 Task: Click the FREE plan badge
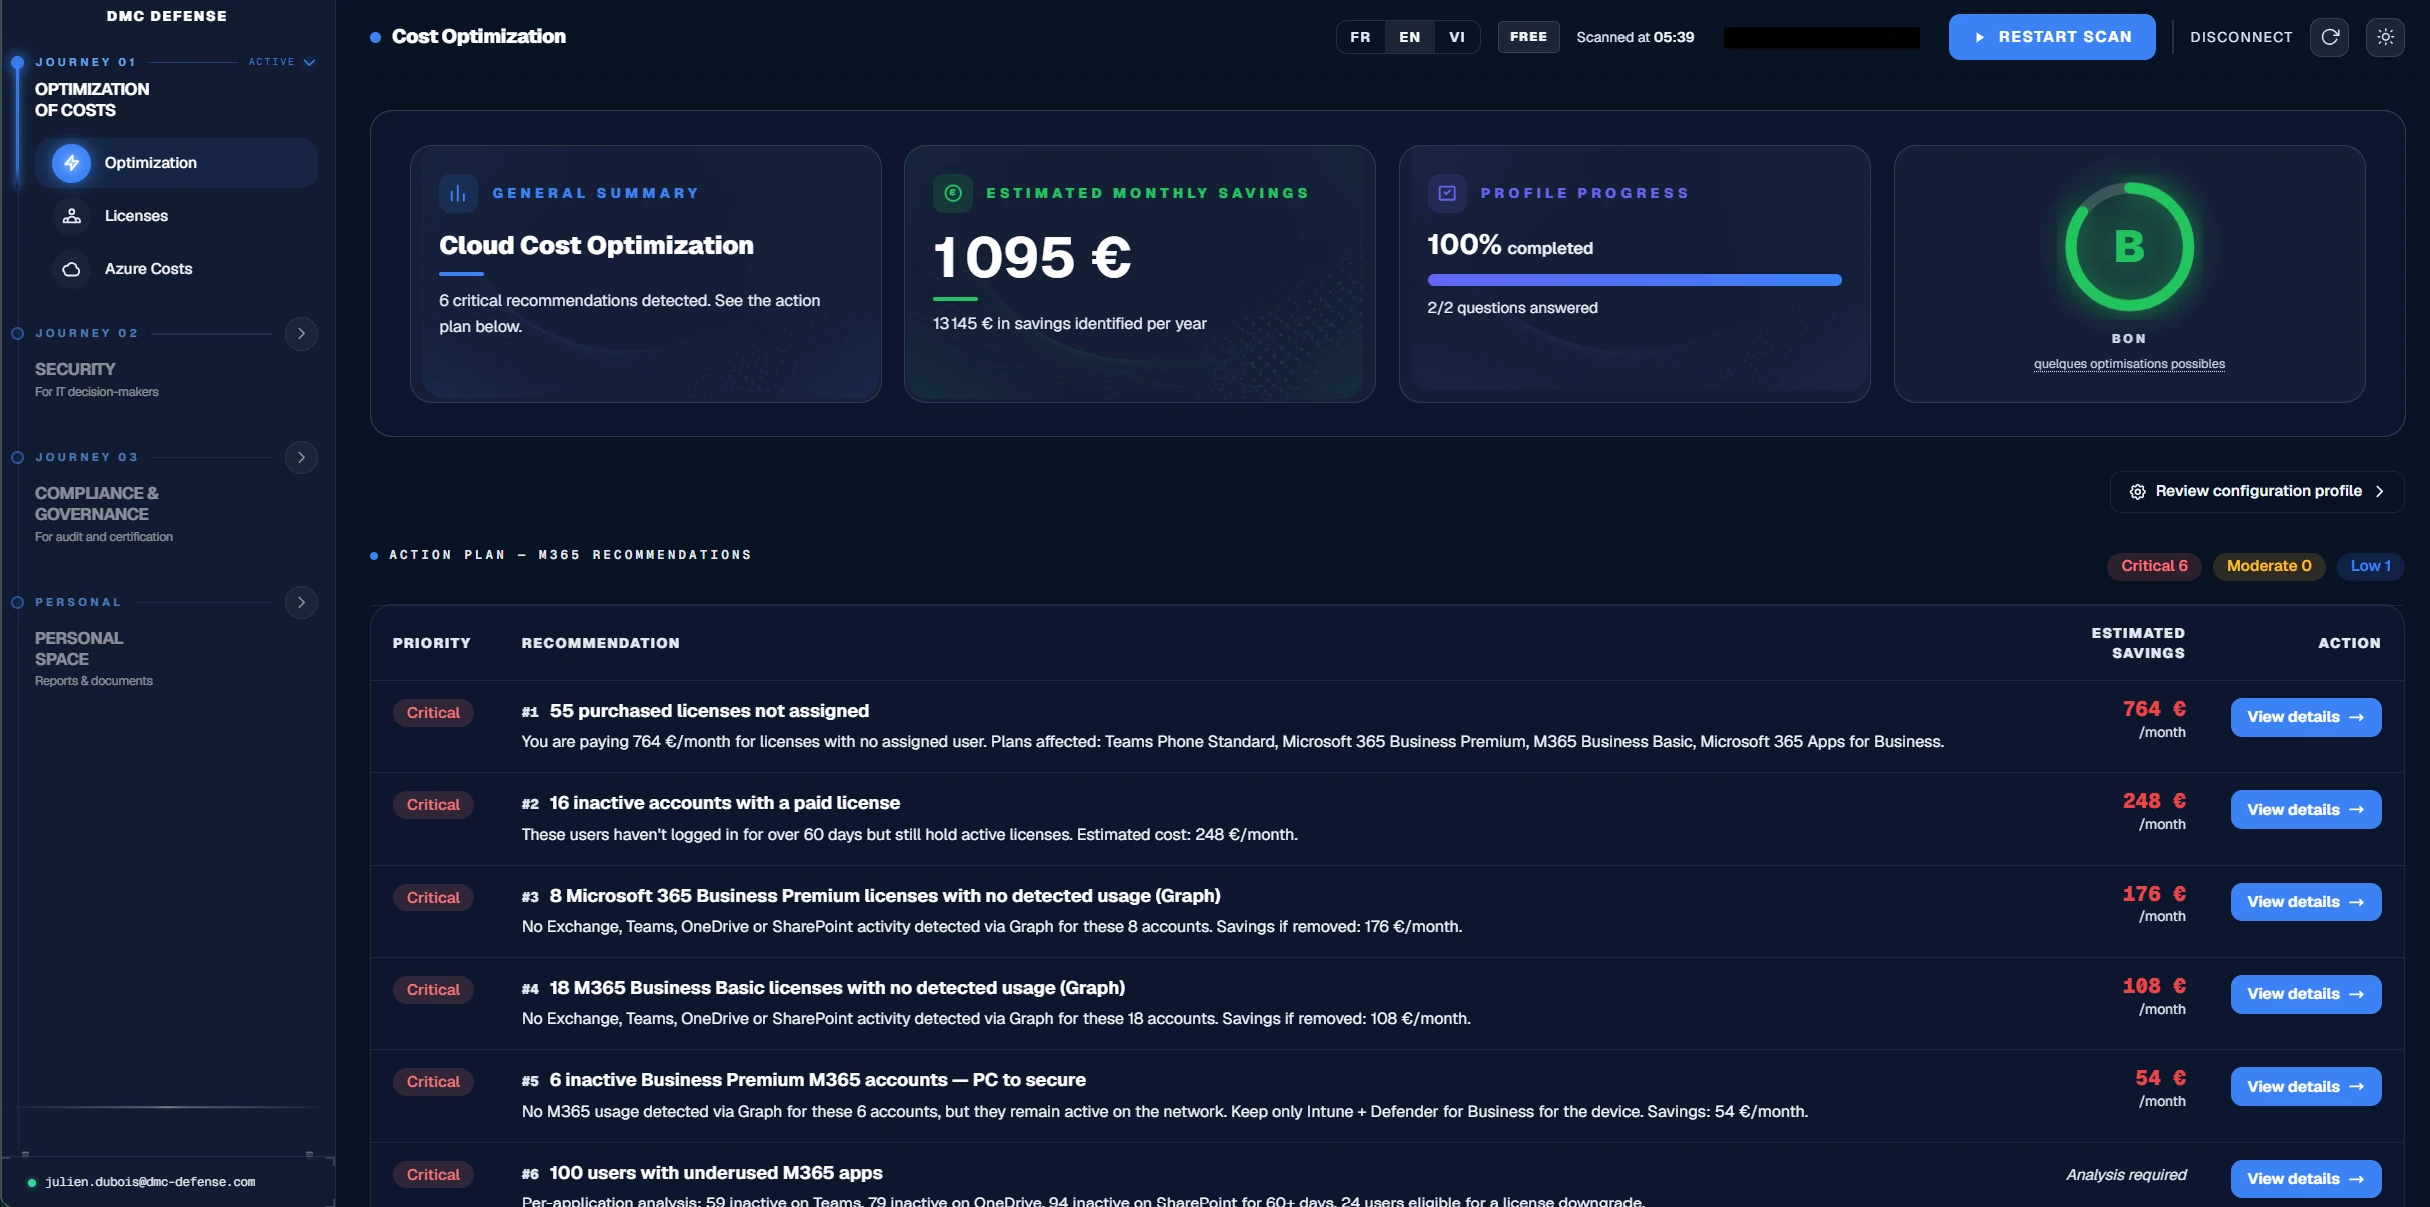tap(1528, 37)
